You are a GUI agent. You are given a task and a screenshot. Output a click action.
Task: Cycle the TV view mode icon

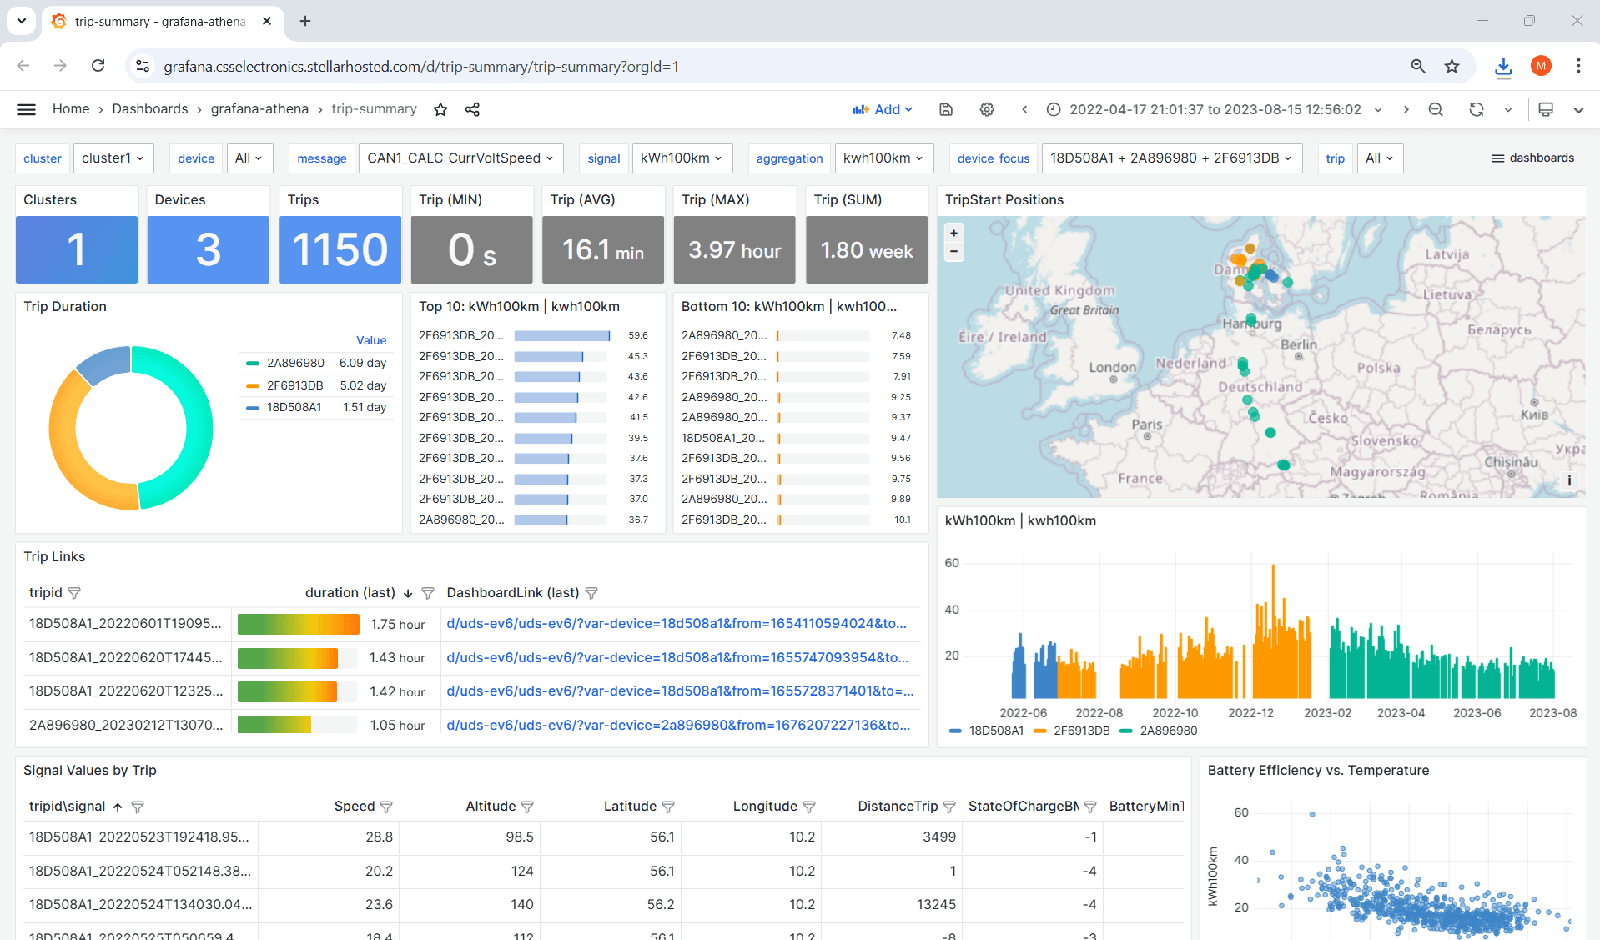[1546, 109]
